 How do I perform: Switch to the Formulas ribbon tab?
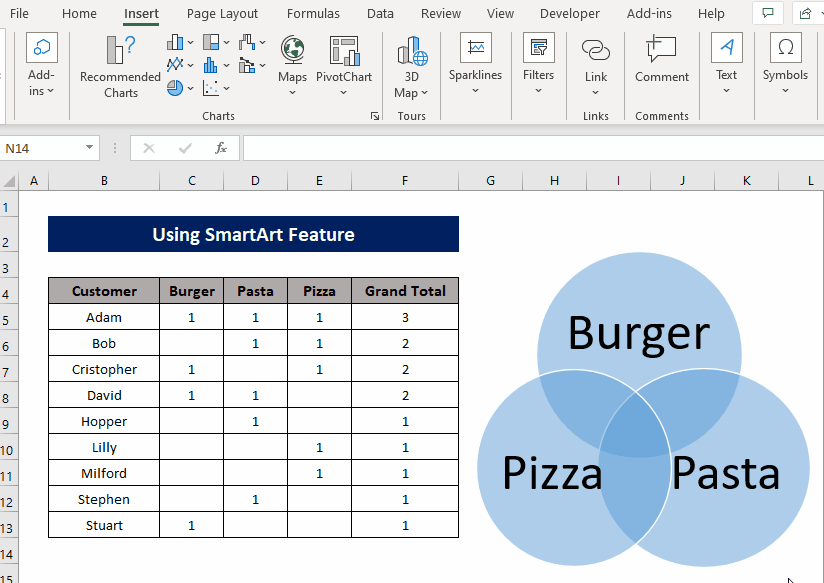313,13
